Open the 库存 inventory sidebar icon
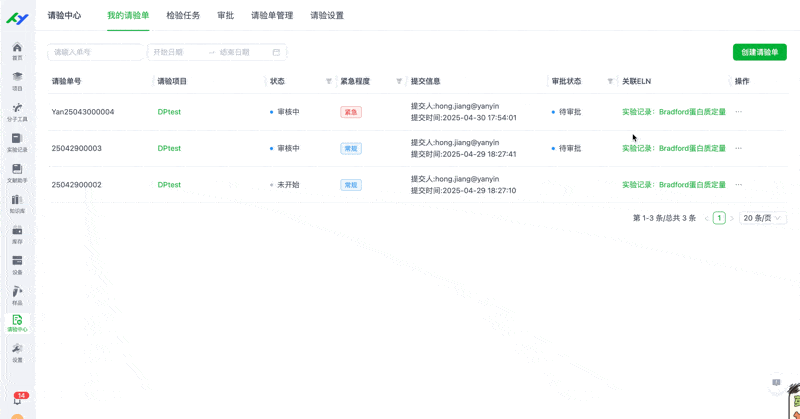This screenshot has width=800, height=419. click(17, 234)
